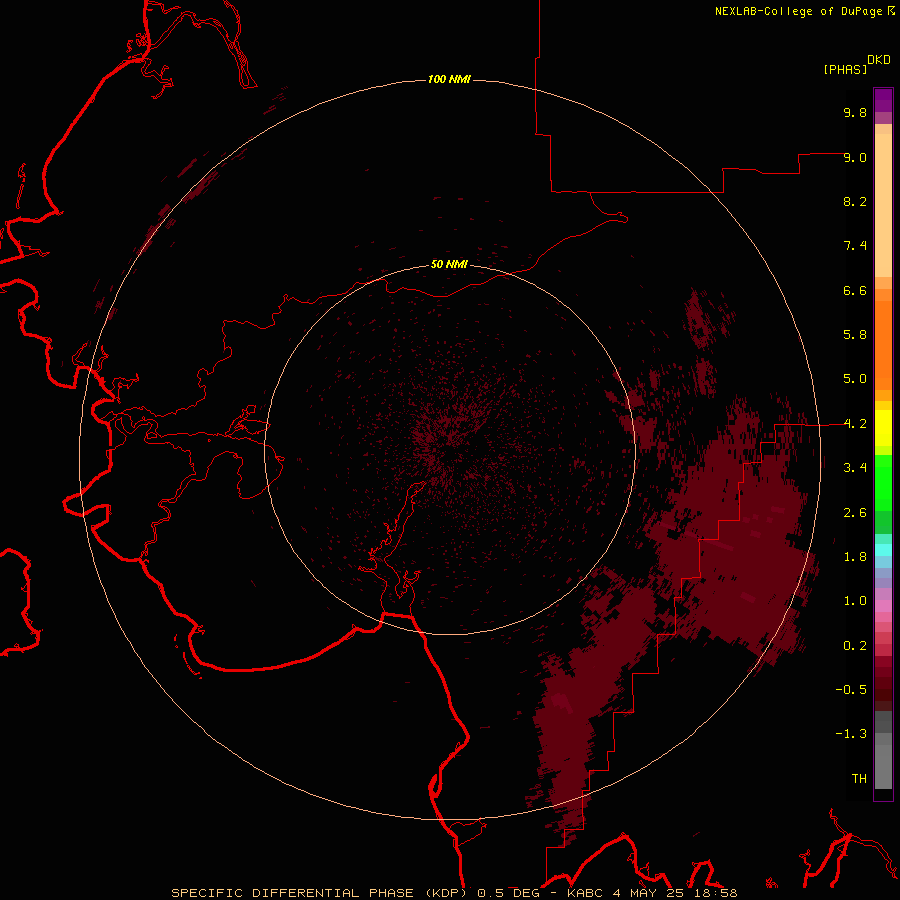Click the 2.6 value on the color scale

(x=855, y=513)
